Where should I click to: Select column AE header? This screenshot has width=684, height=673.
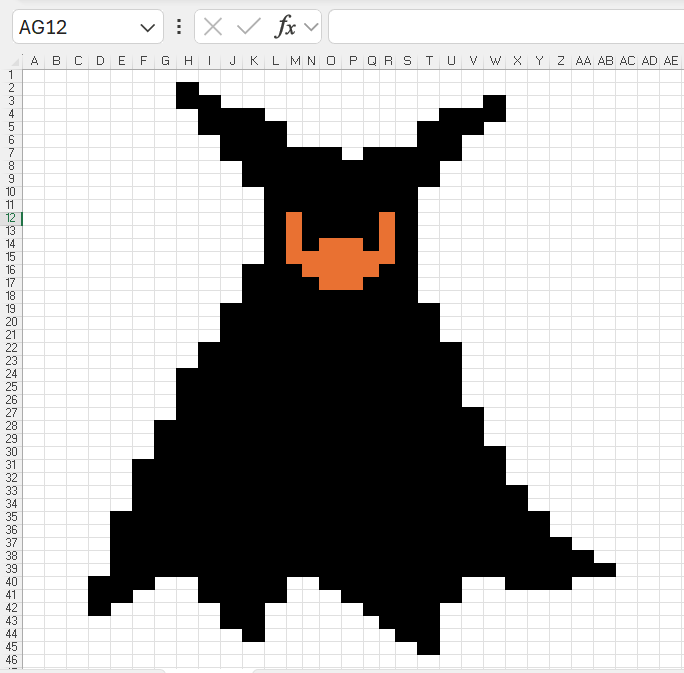(671, 61)
